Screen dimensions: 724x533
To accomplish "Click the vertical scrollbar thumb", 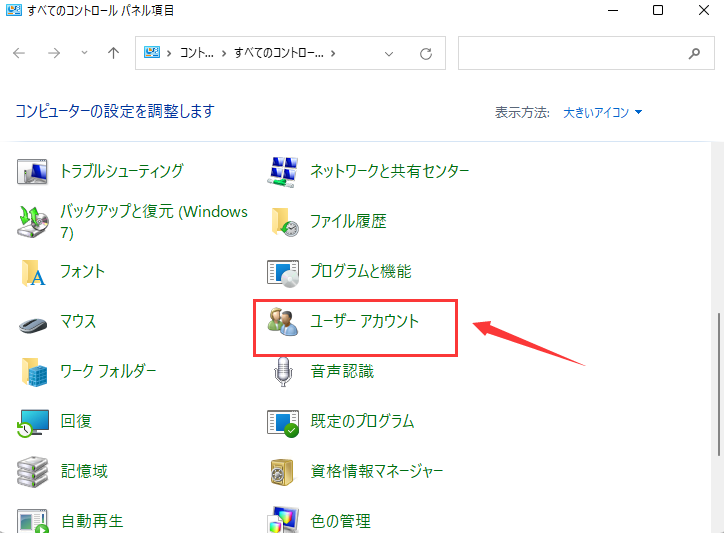I will click(x=719, y=384).
